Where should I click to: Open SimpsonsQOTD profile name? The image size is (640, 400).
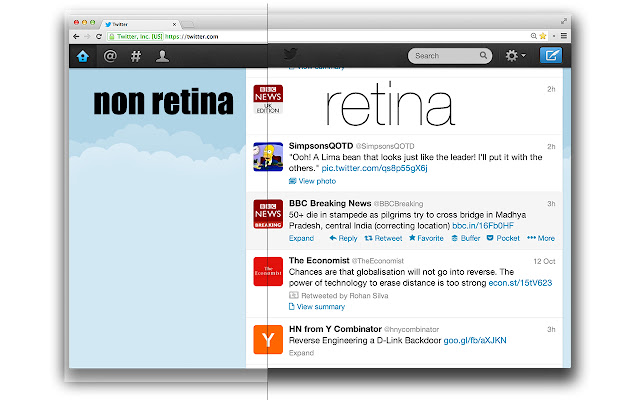[x=321, y=146]
